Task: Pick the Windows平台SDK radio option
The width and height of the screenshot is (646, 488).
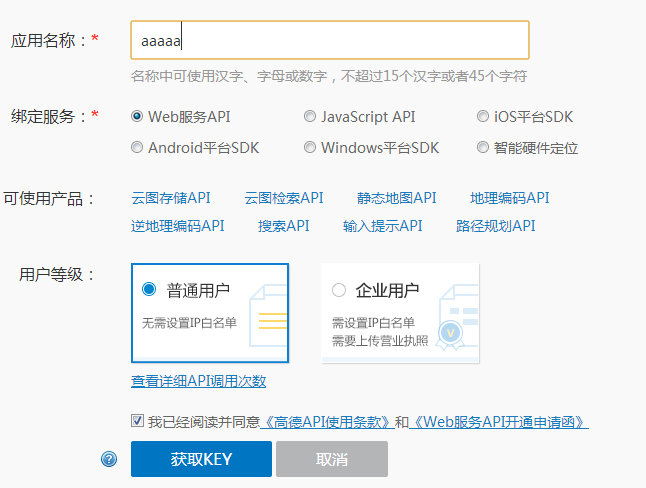Action: click(310, 147)
